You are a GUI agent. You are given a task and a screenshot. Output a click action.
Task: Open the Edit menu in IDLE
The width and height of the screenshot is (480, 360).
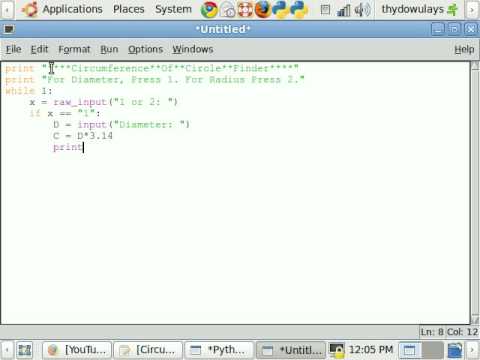(x=39, y=49)
